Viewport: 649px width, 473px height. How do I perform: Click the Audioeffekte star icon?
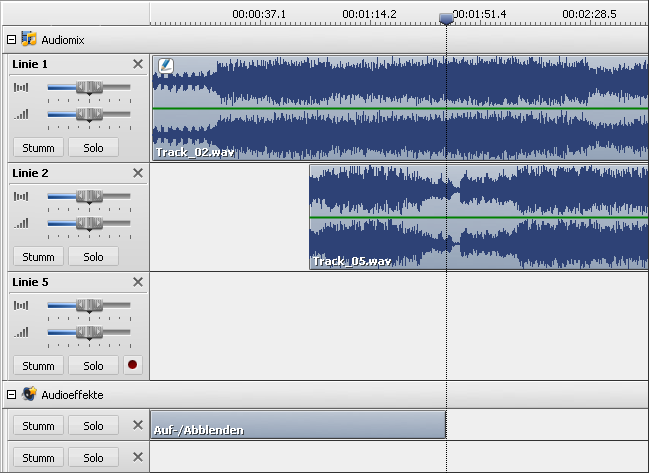(x=29, y=394)
